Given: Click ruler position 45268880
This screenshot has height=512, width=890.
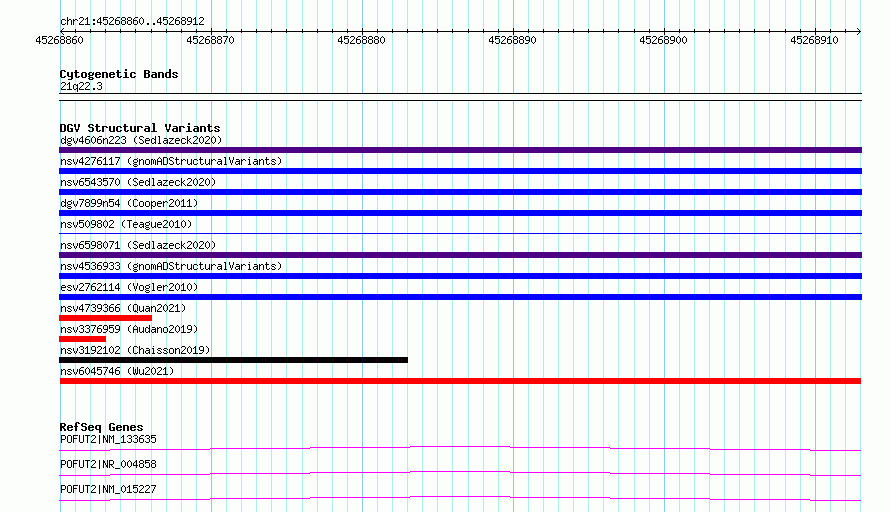Looking at the screenshot, I should [362, 40].
